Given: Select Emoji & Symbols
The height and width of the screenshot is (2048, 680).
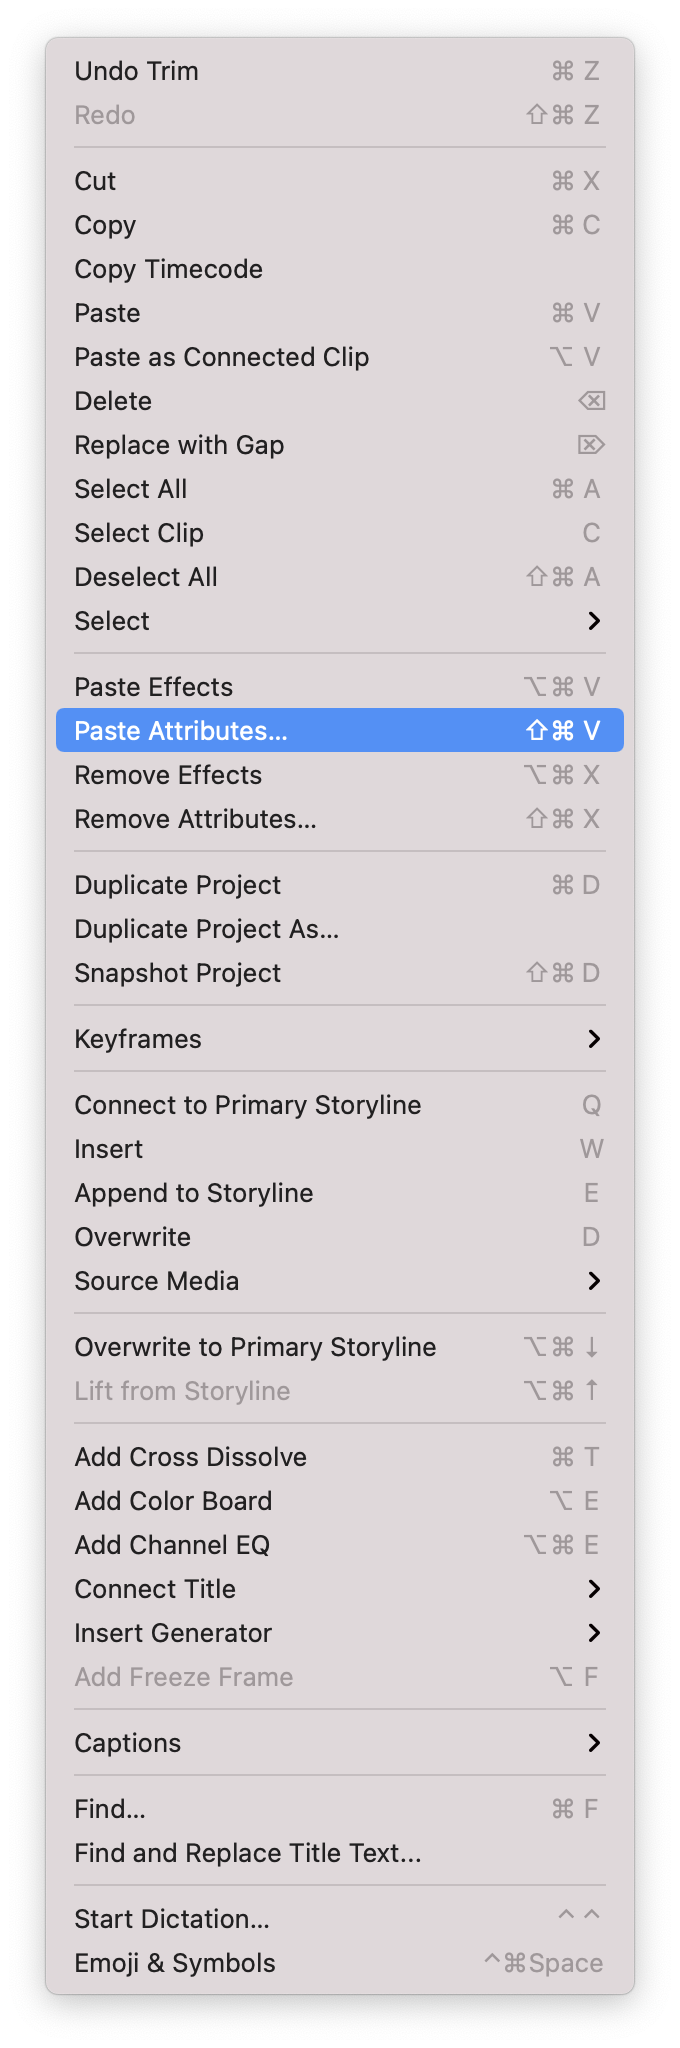Looking at the screenshot, I should click(x=340, y=1963).
